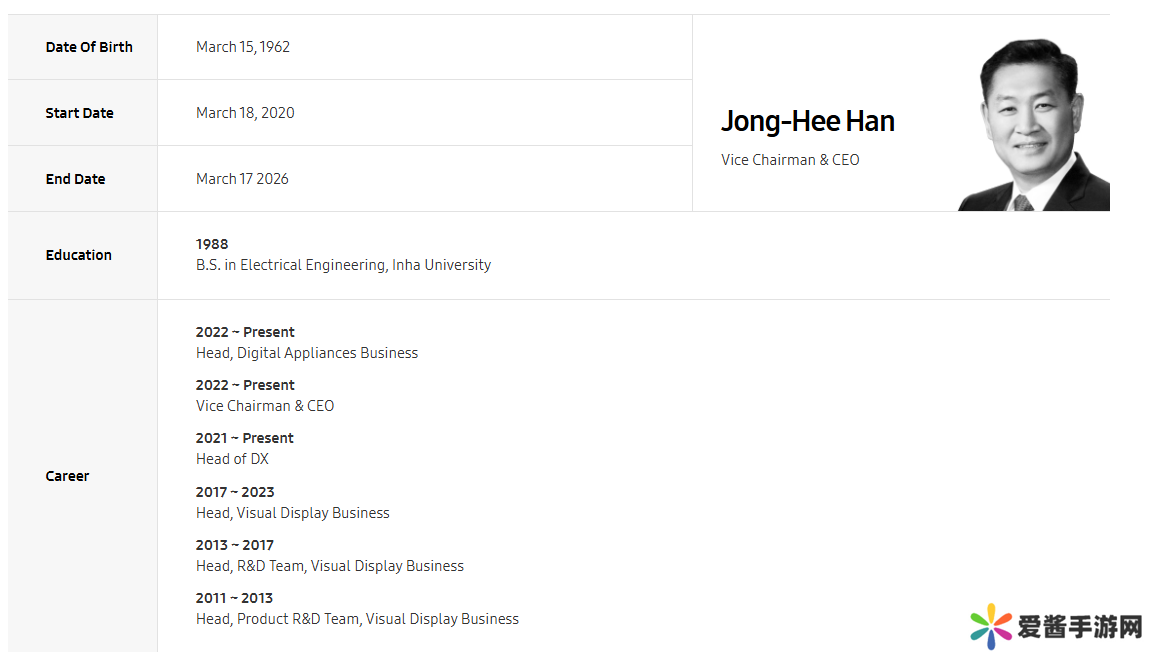Screen dimensions: 1156x652
Task: Click the Head, Product R&D Team entry
Action: (x=357, y=619)
